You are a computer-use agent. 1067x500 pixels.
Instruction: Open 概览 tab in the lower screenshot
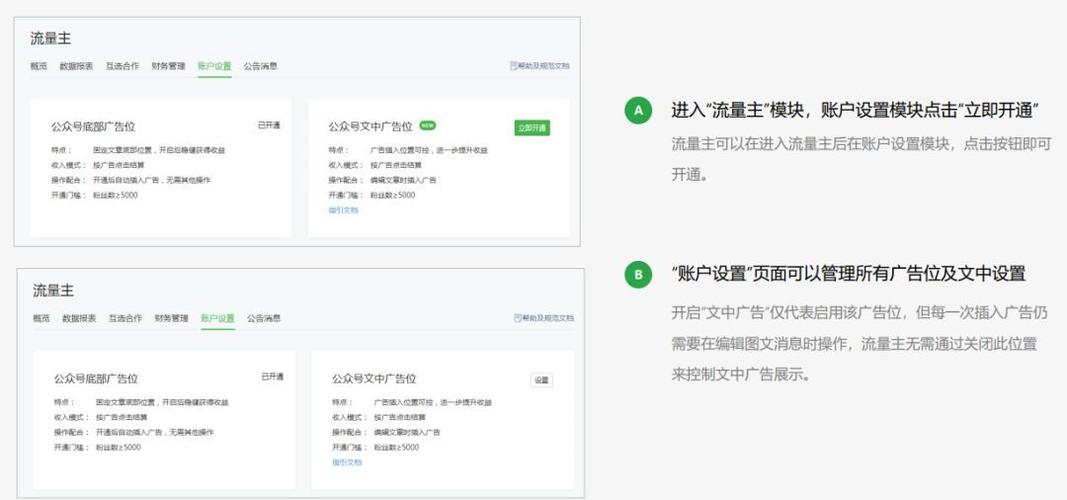pos(42,318)
